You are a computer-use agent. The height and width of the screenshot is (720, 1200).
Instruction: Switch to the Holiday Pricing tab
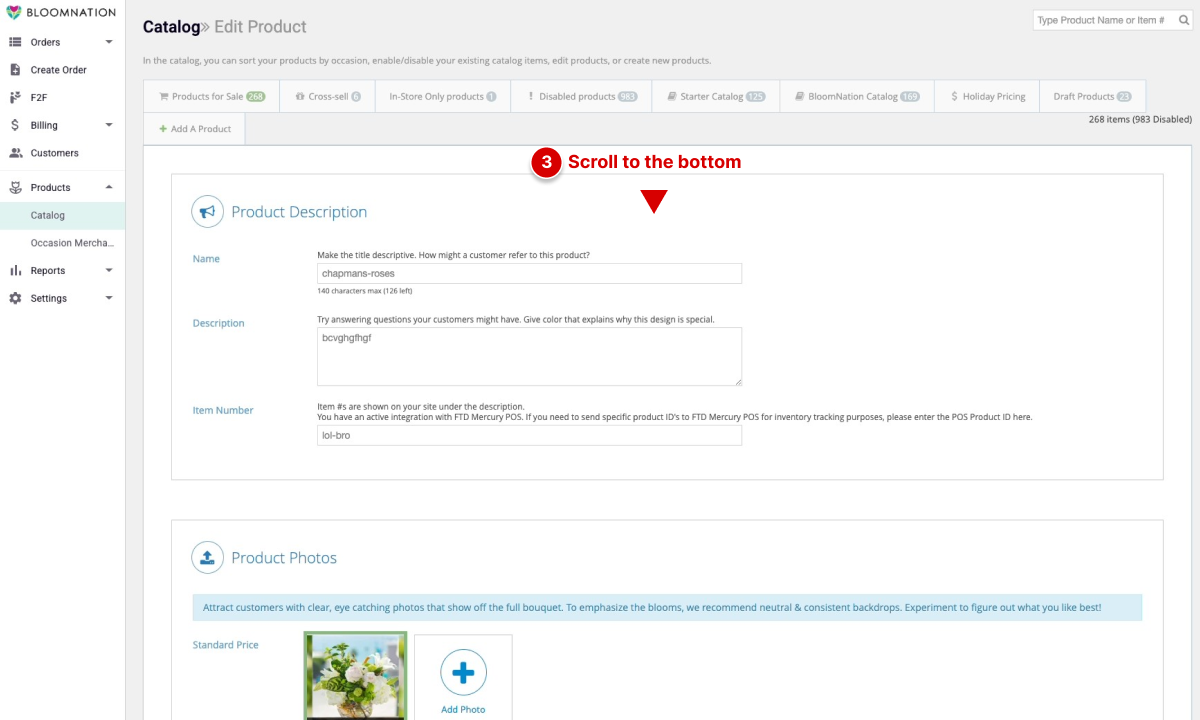987,97
